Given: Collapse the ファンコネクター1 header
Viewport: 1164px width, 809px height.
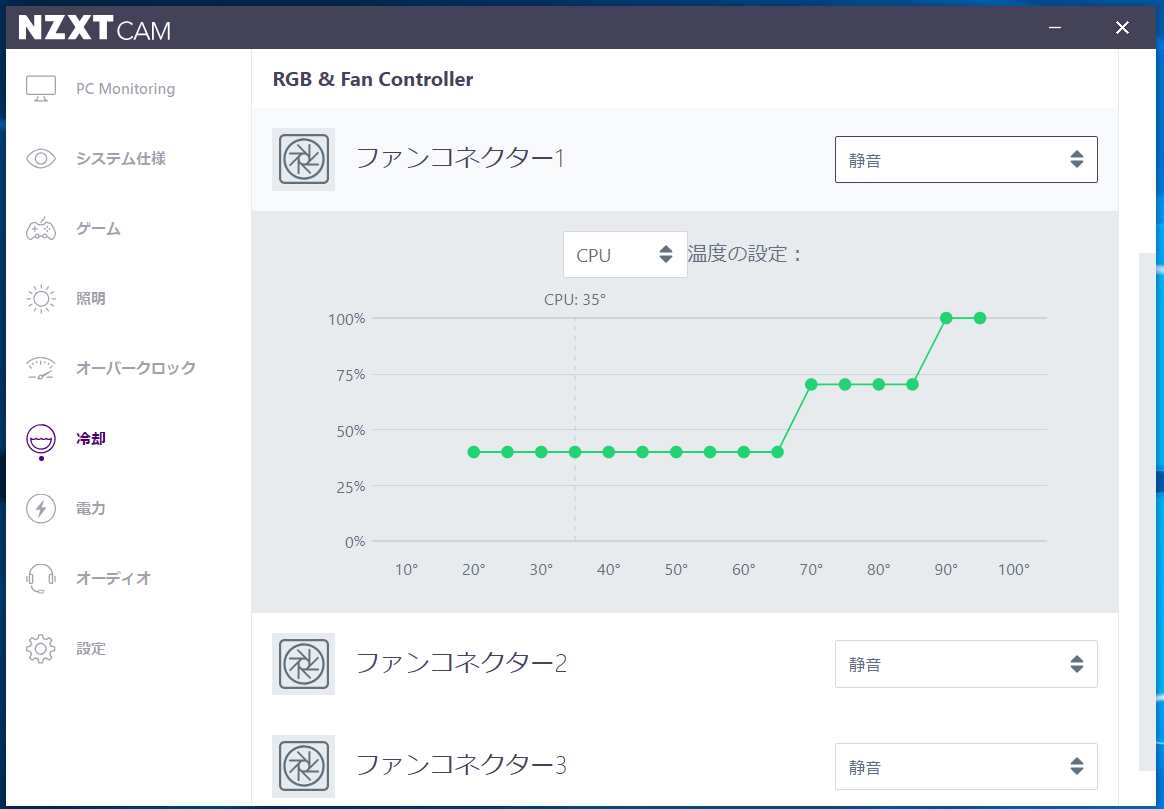Looking at the screenshot, I should (x=684, y=160).
